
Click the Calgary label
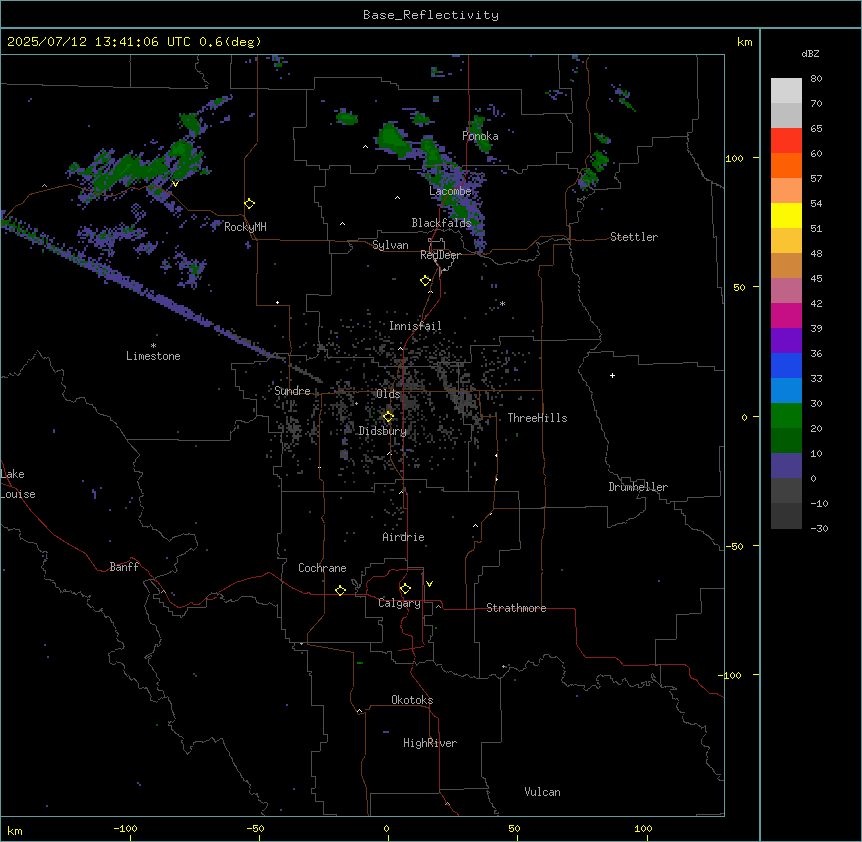click(x=399, y=603)
